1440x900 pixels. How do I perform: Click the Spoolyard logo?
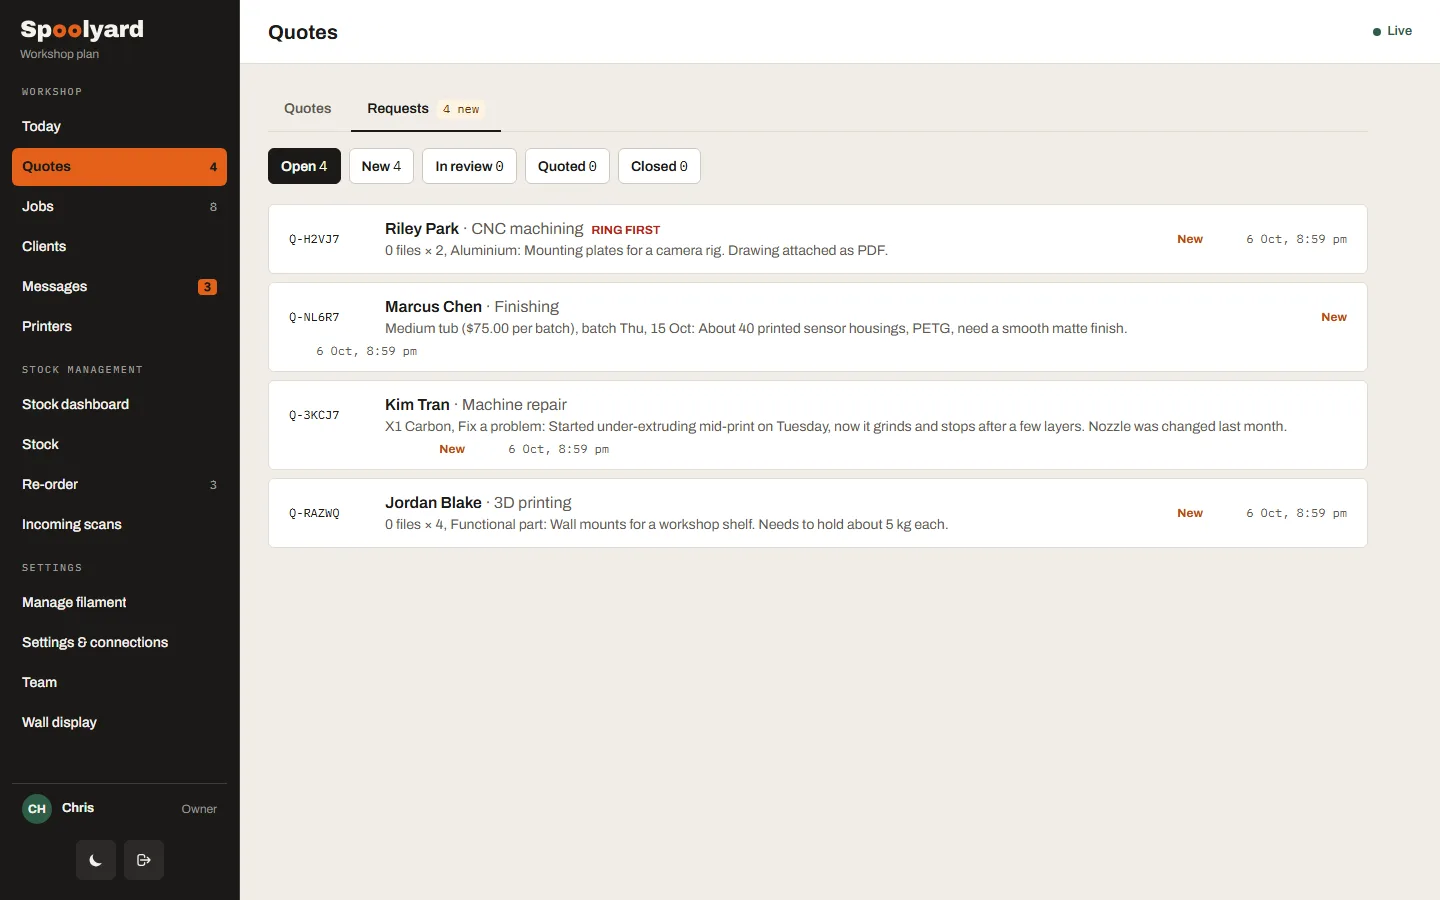point(82,30)
